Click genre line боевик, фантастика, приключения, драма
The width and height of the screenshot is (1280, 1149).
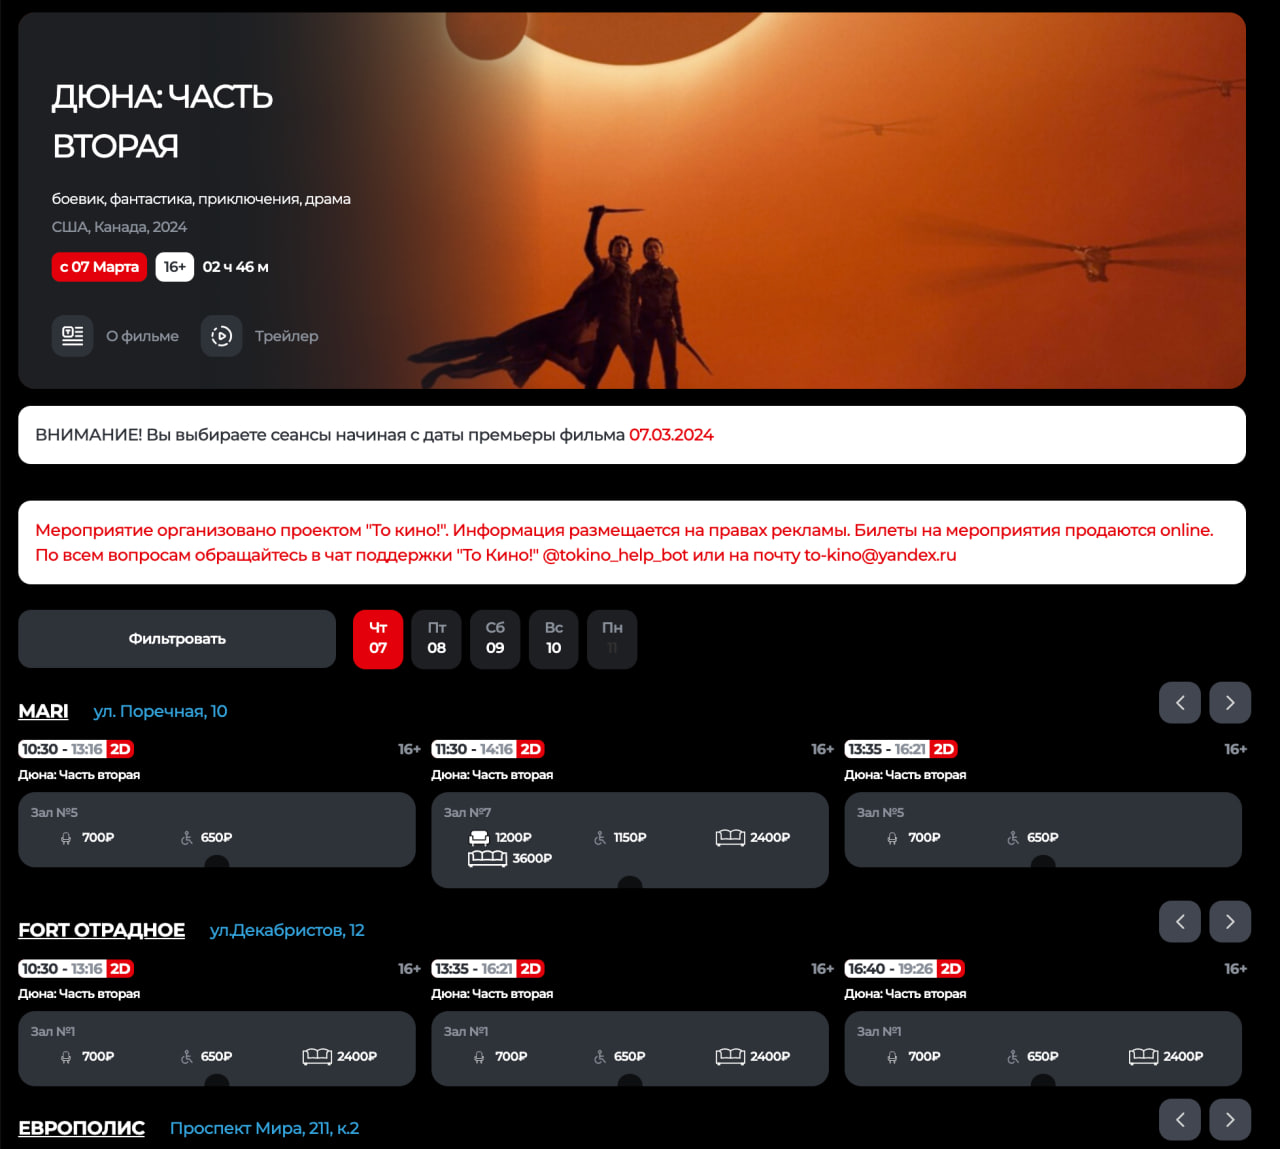pos(201,199)
